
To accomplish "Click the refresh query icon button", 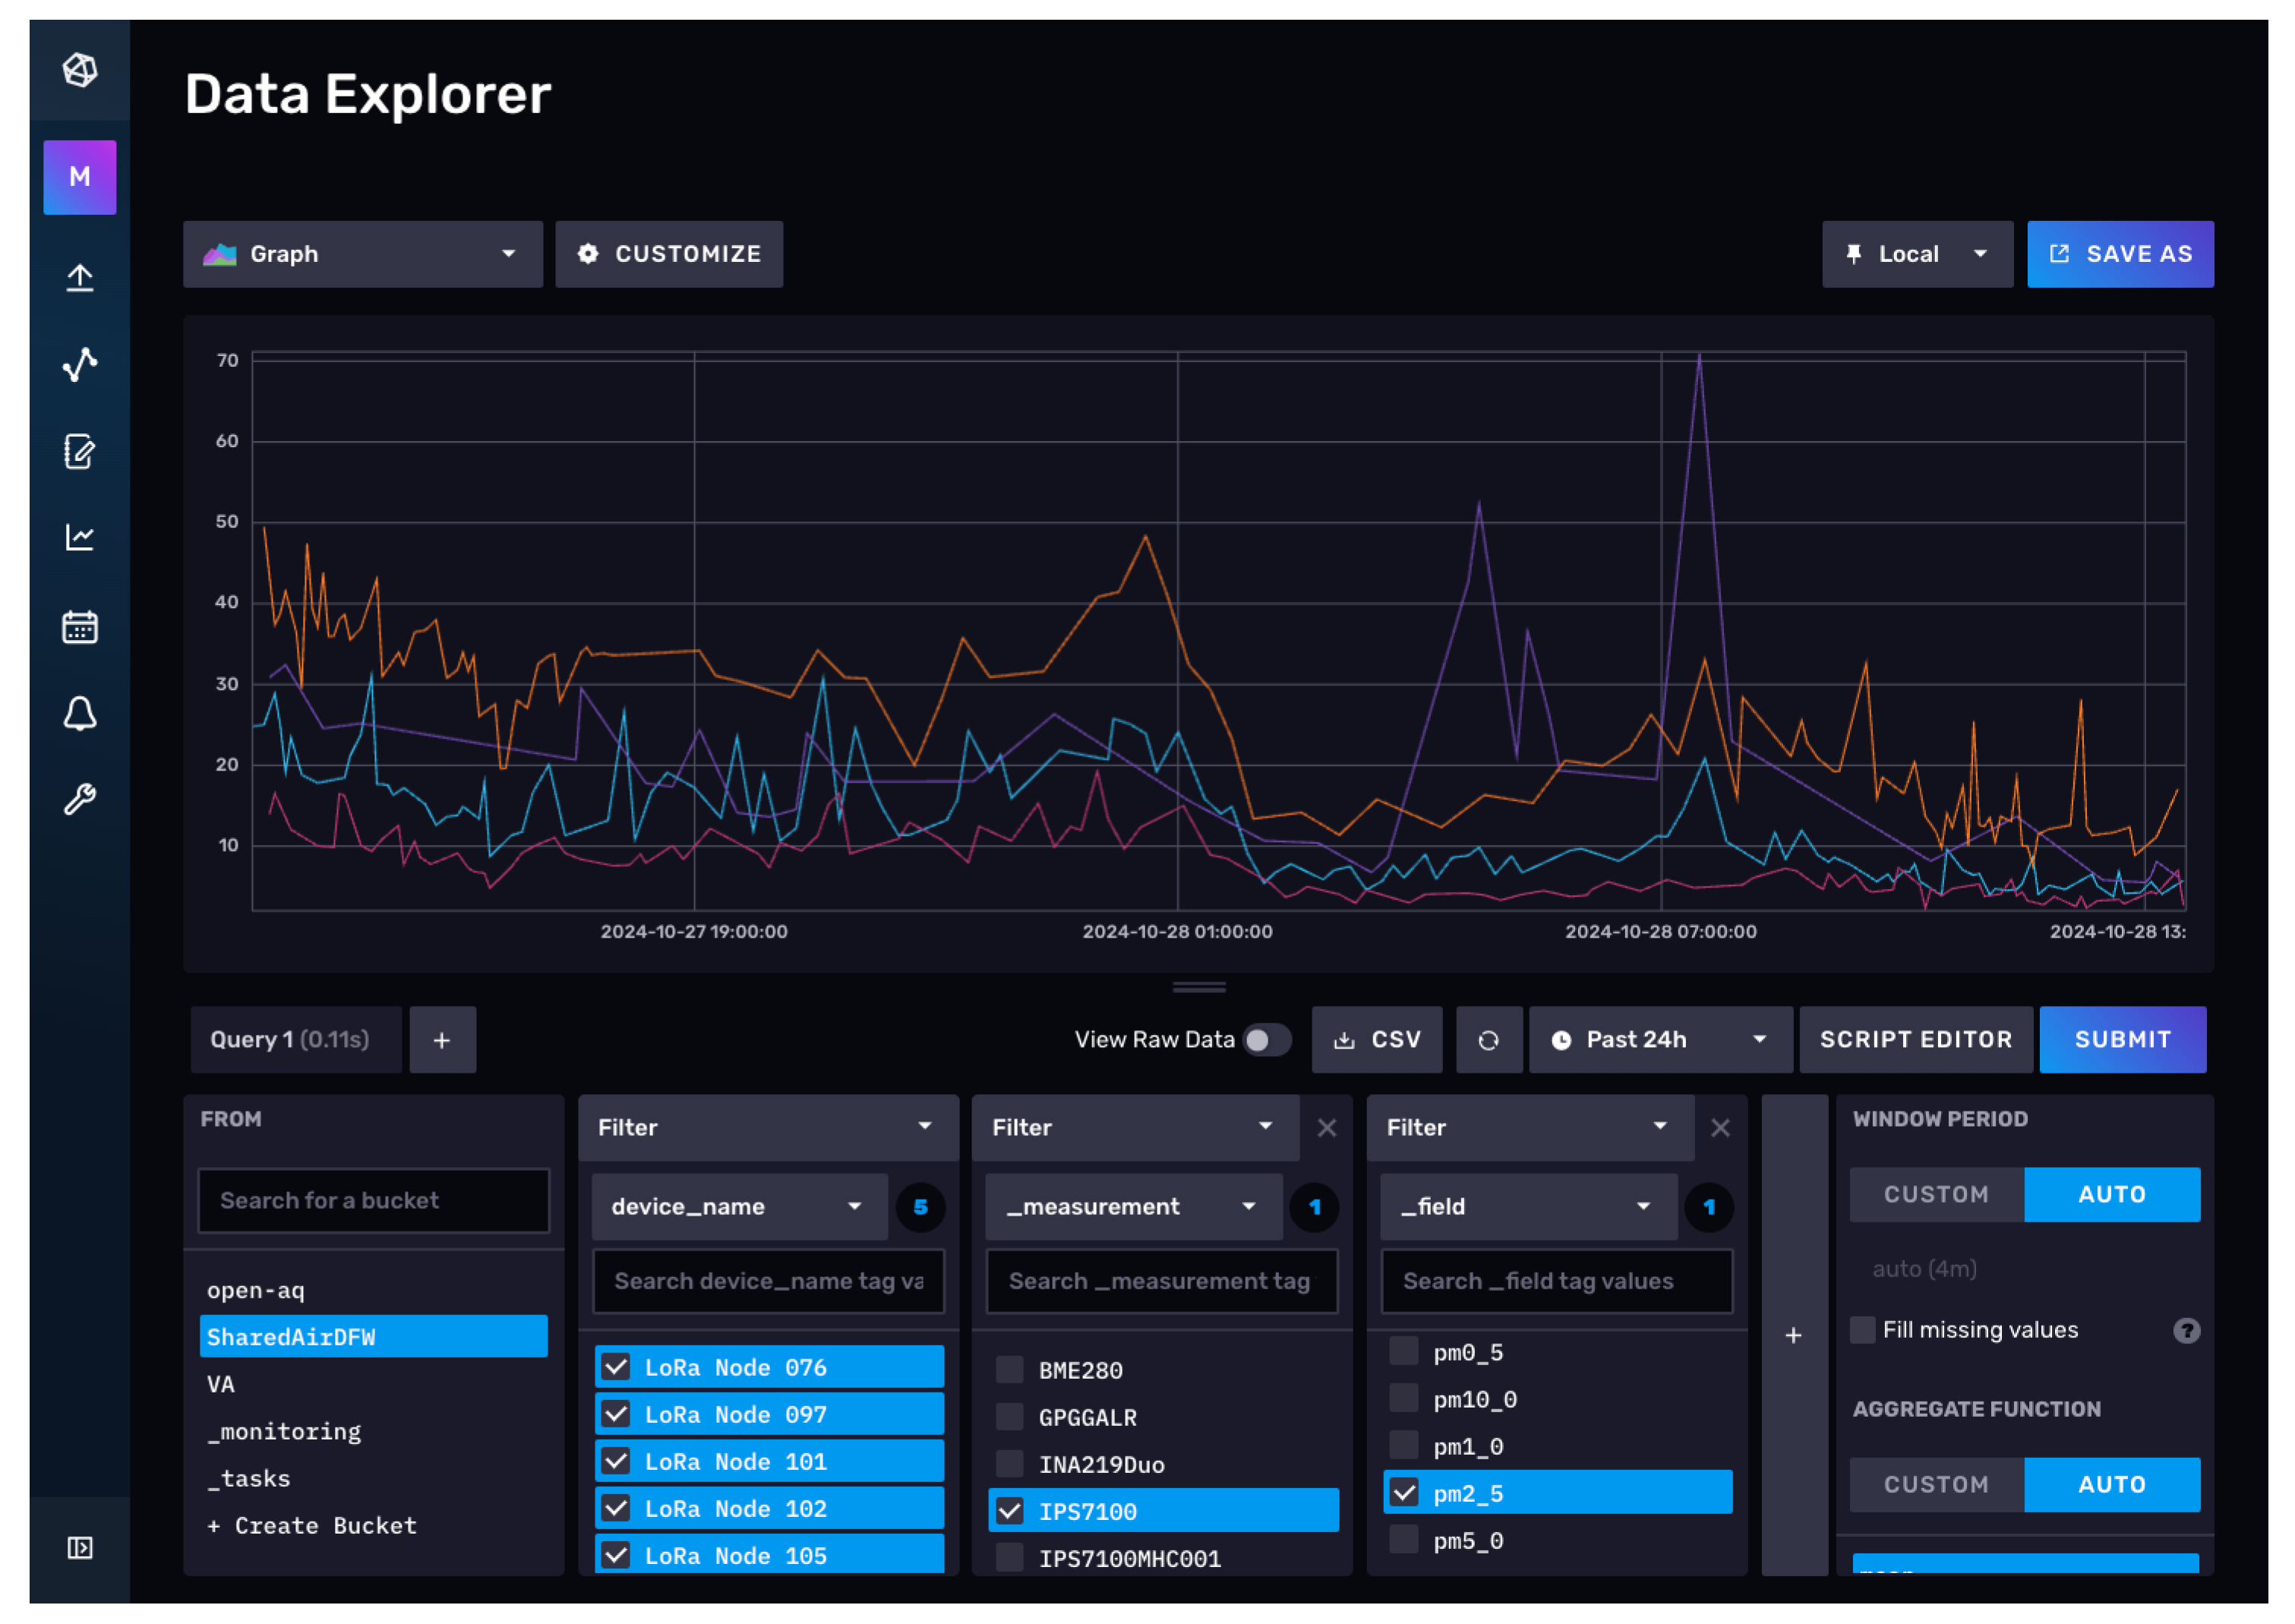I will 1488,1040.
